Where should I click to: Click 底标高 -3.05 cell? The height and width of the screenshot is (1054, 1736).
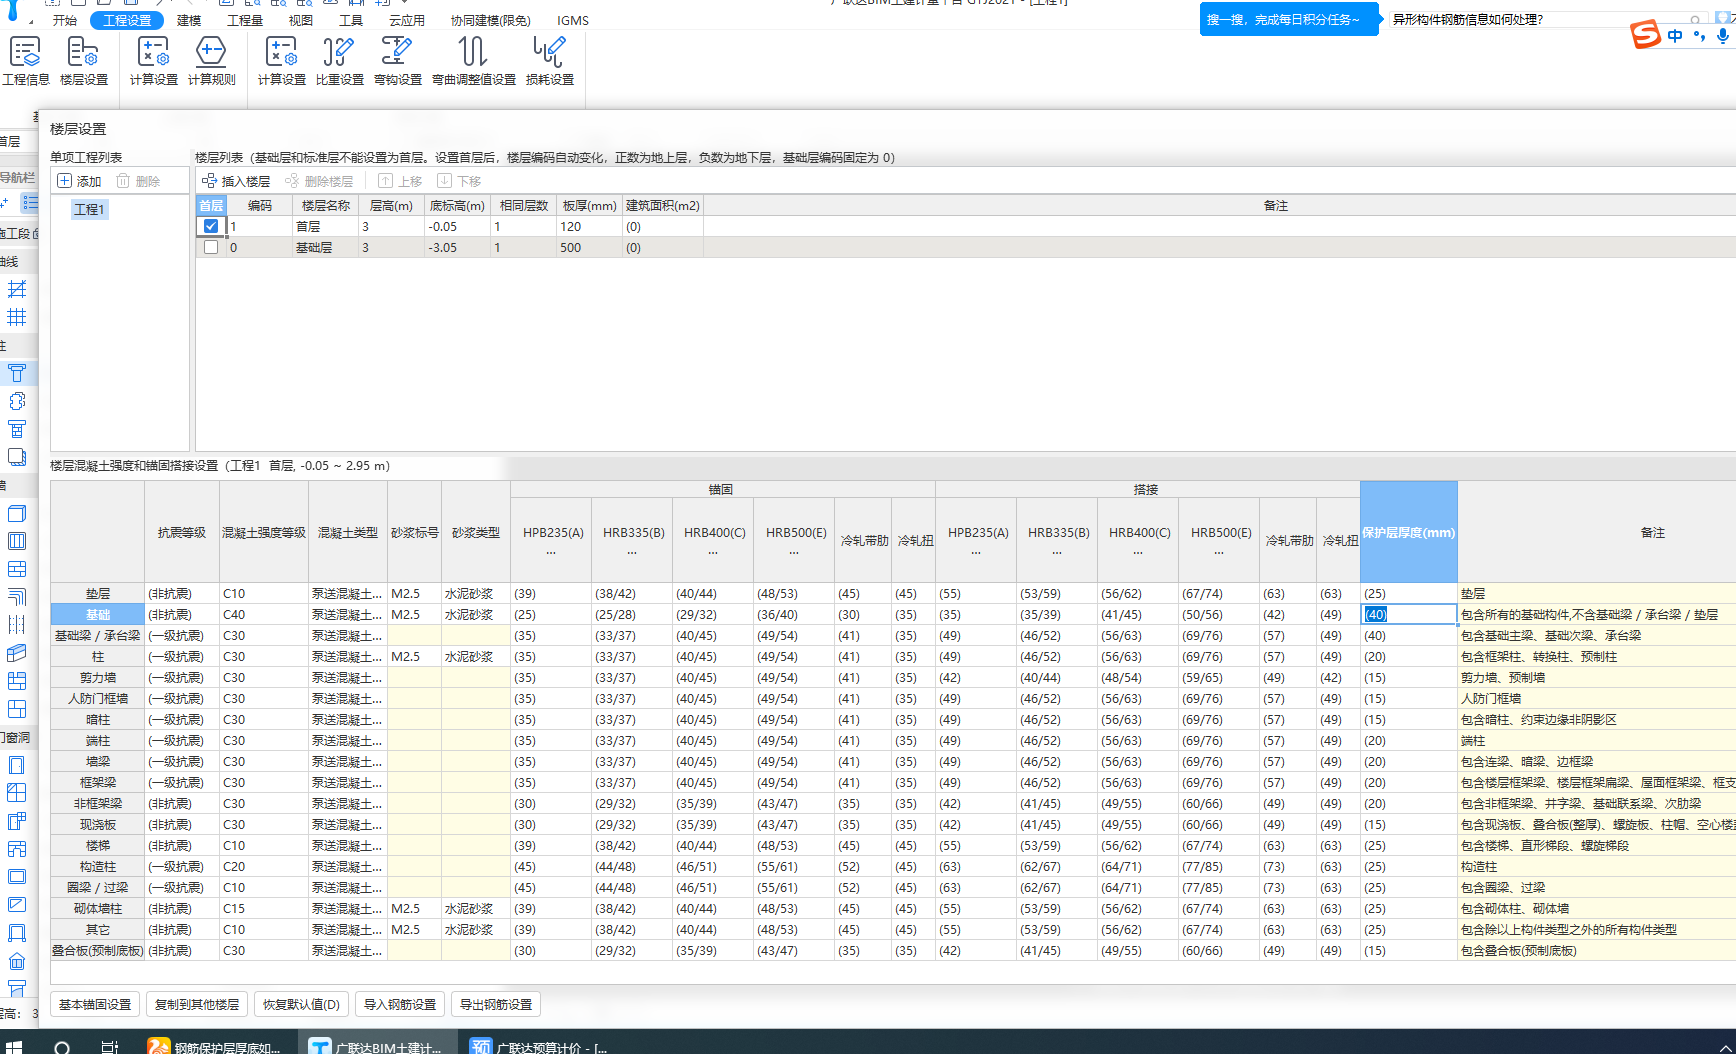click(458, 247)
